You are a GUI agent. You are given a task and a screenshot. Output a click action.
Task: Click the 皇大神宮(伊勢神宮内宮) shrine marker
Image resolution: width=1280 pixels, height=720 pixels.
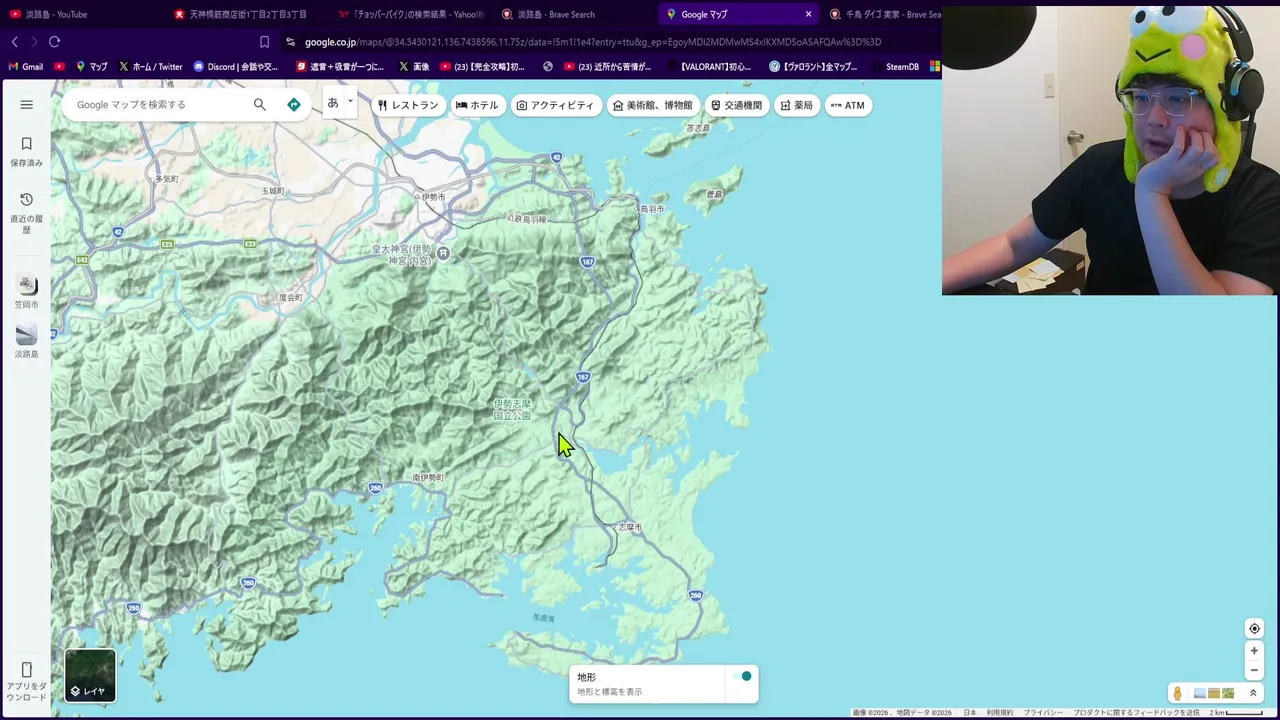(x=443, y=253)
